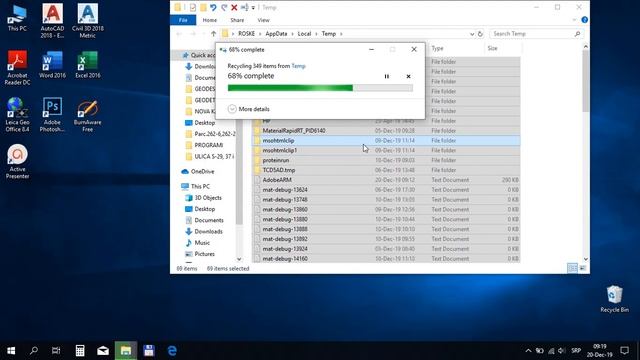Screen dimensions: 640x360
Task: Expand the ribbon chevron
Action: [574, 20]
